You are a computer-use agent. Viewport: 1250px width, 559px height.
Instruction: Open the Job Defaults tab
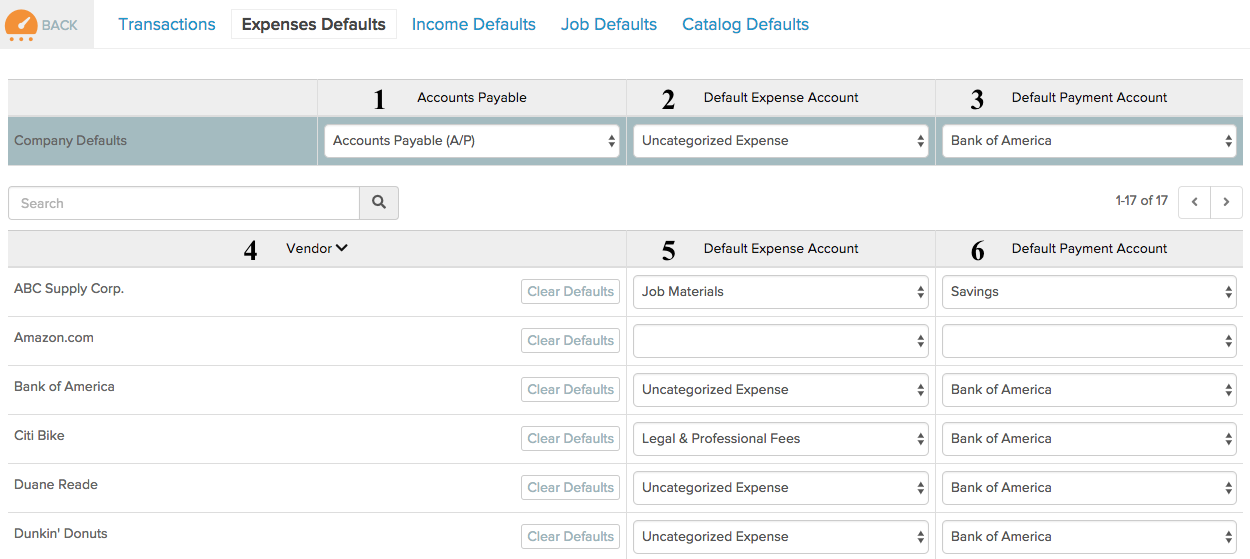(609, 24)
